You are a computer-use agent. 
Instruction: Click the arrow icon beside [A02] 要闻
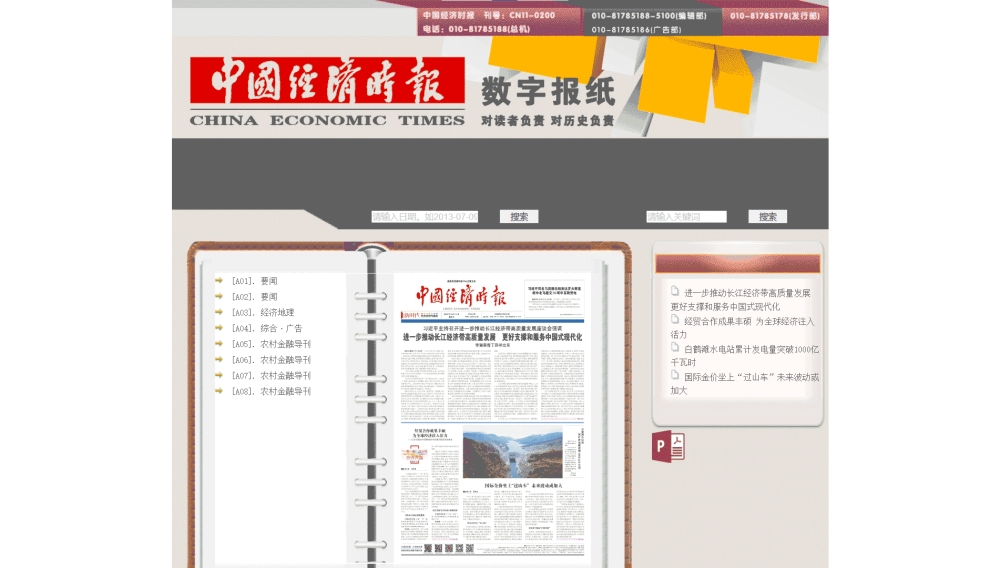tap(219, 296)
